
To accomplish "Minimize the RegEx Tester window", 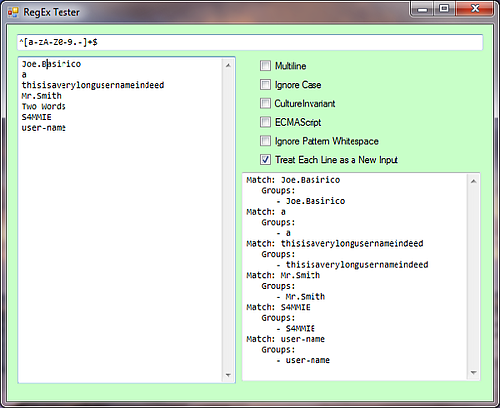I will click(422, 9).
